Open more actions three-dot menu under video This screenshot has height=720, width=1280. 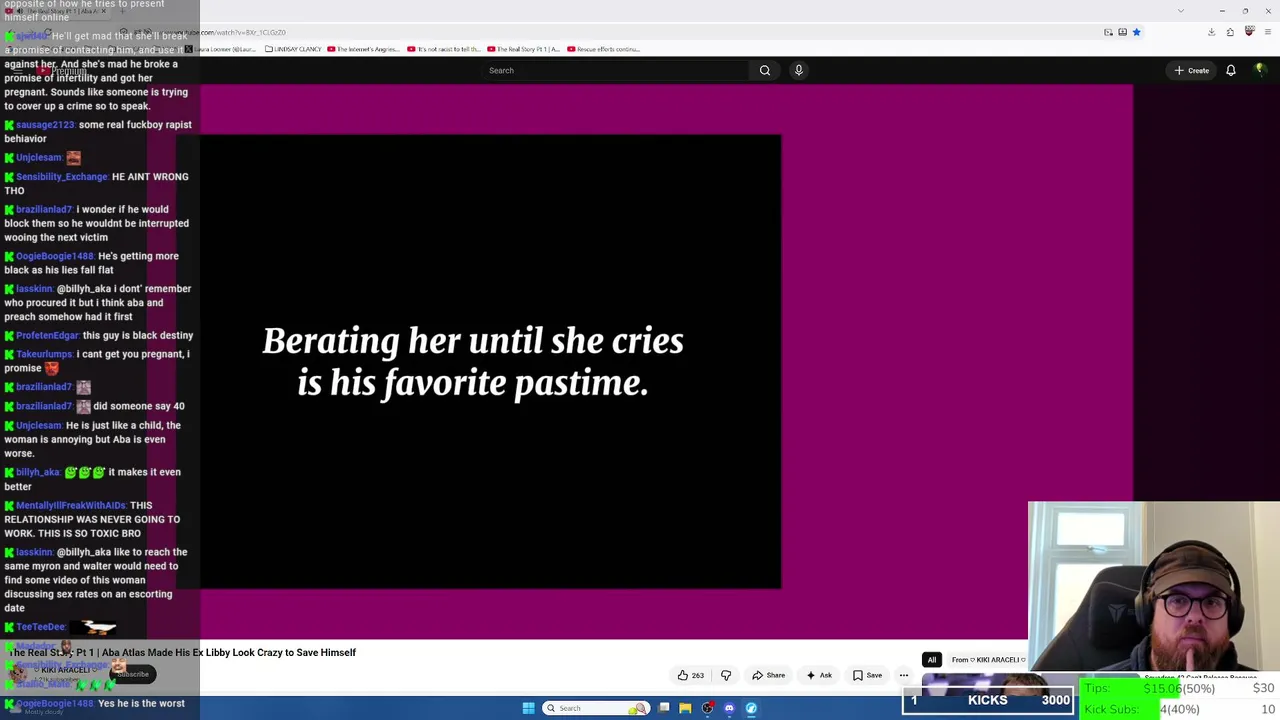coord(904,675)
